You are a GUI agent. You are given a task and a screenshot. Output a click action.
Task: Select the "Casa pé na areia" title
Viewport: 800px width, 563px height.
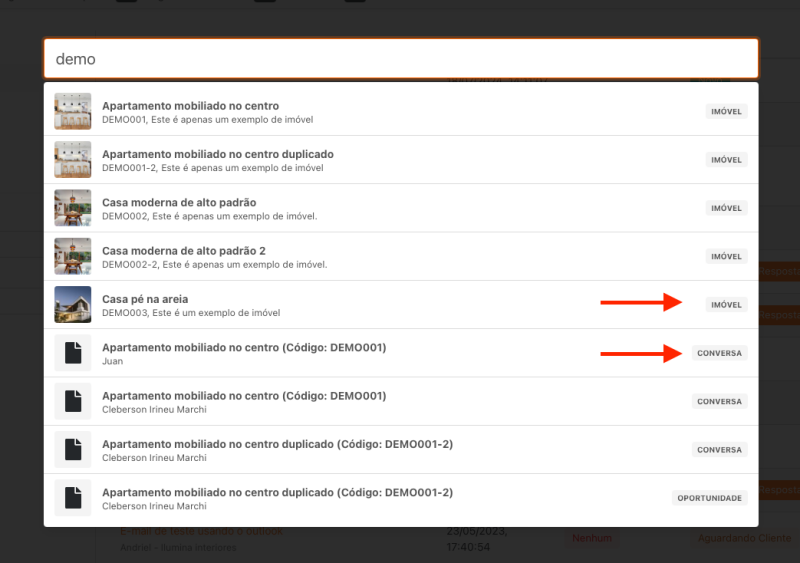[145, 299]
